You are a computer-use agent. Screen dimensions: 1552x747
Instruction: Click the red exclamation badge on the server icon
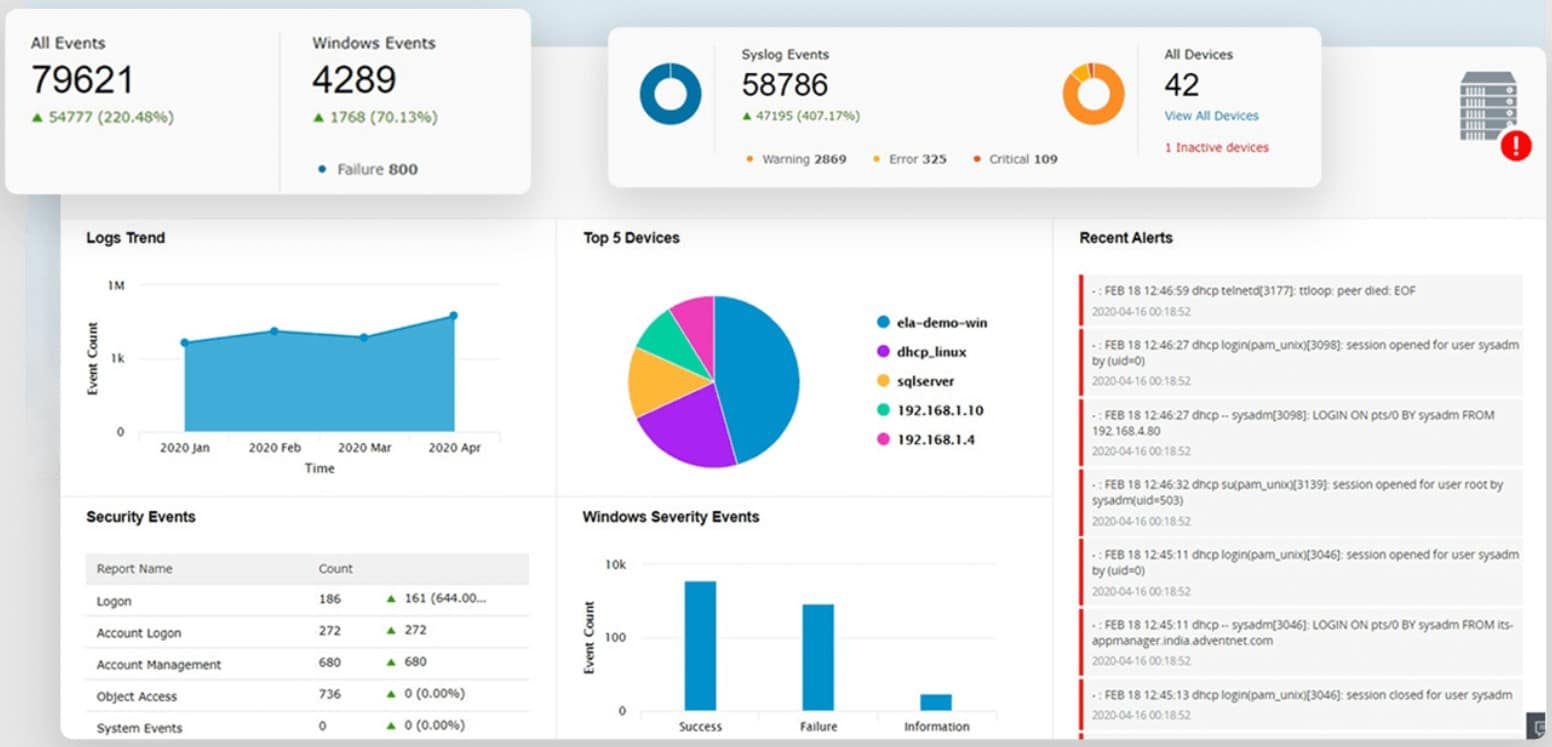coord(1515,146)
